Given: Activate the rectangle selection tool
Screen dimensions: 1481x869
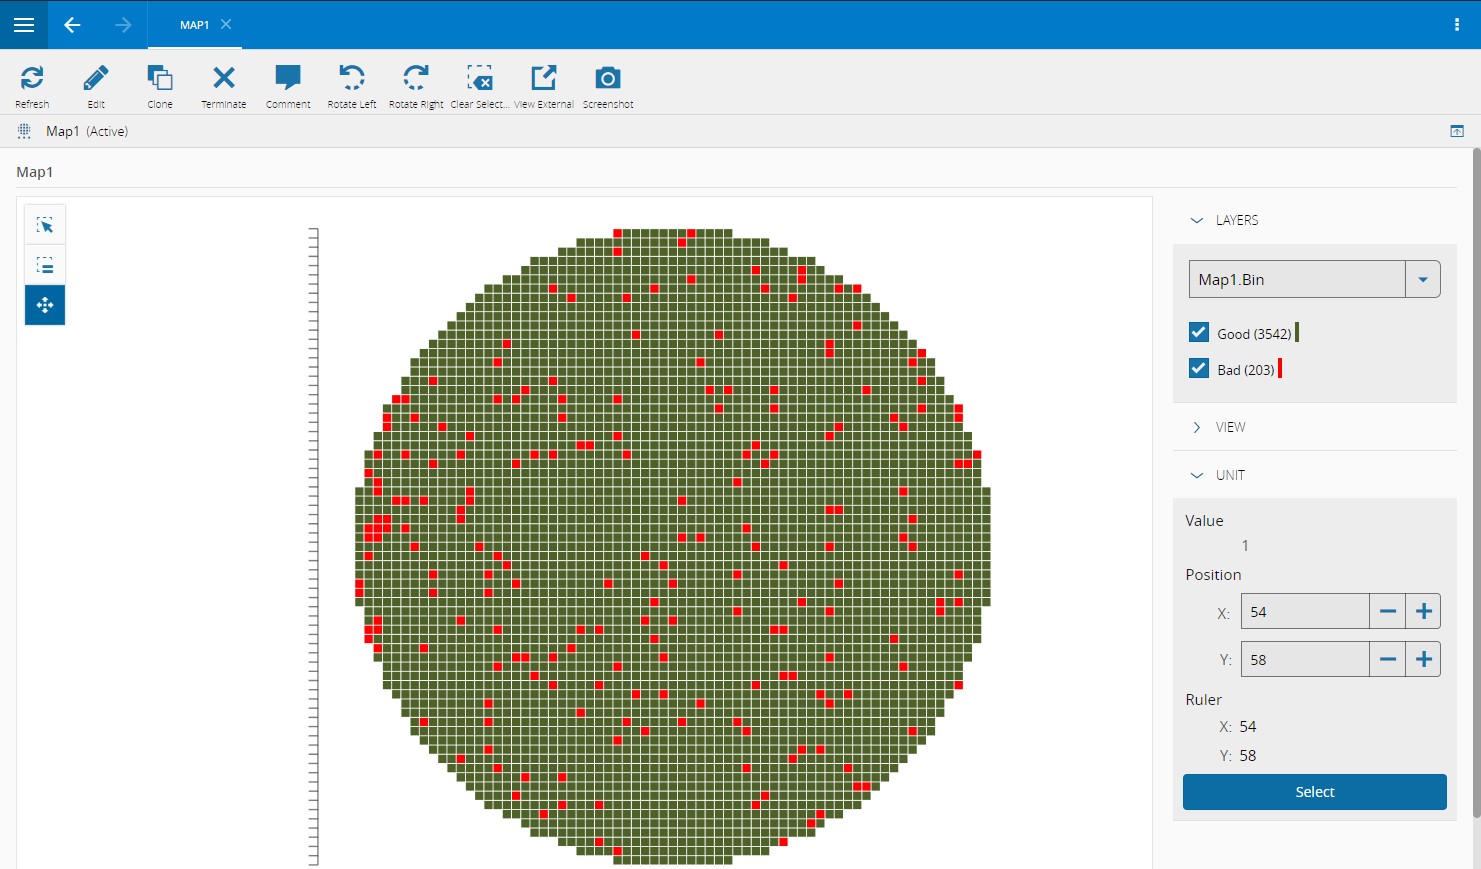Looking at the screenshot, I should (44, 224).
